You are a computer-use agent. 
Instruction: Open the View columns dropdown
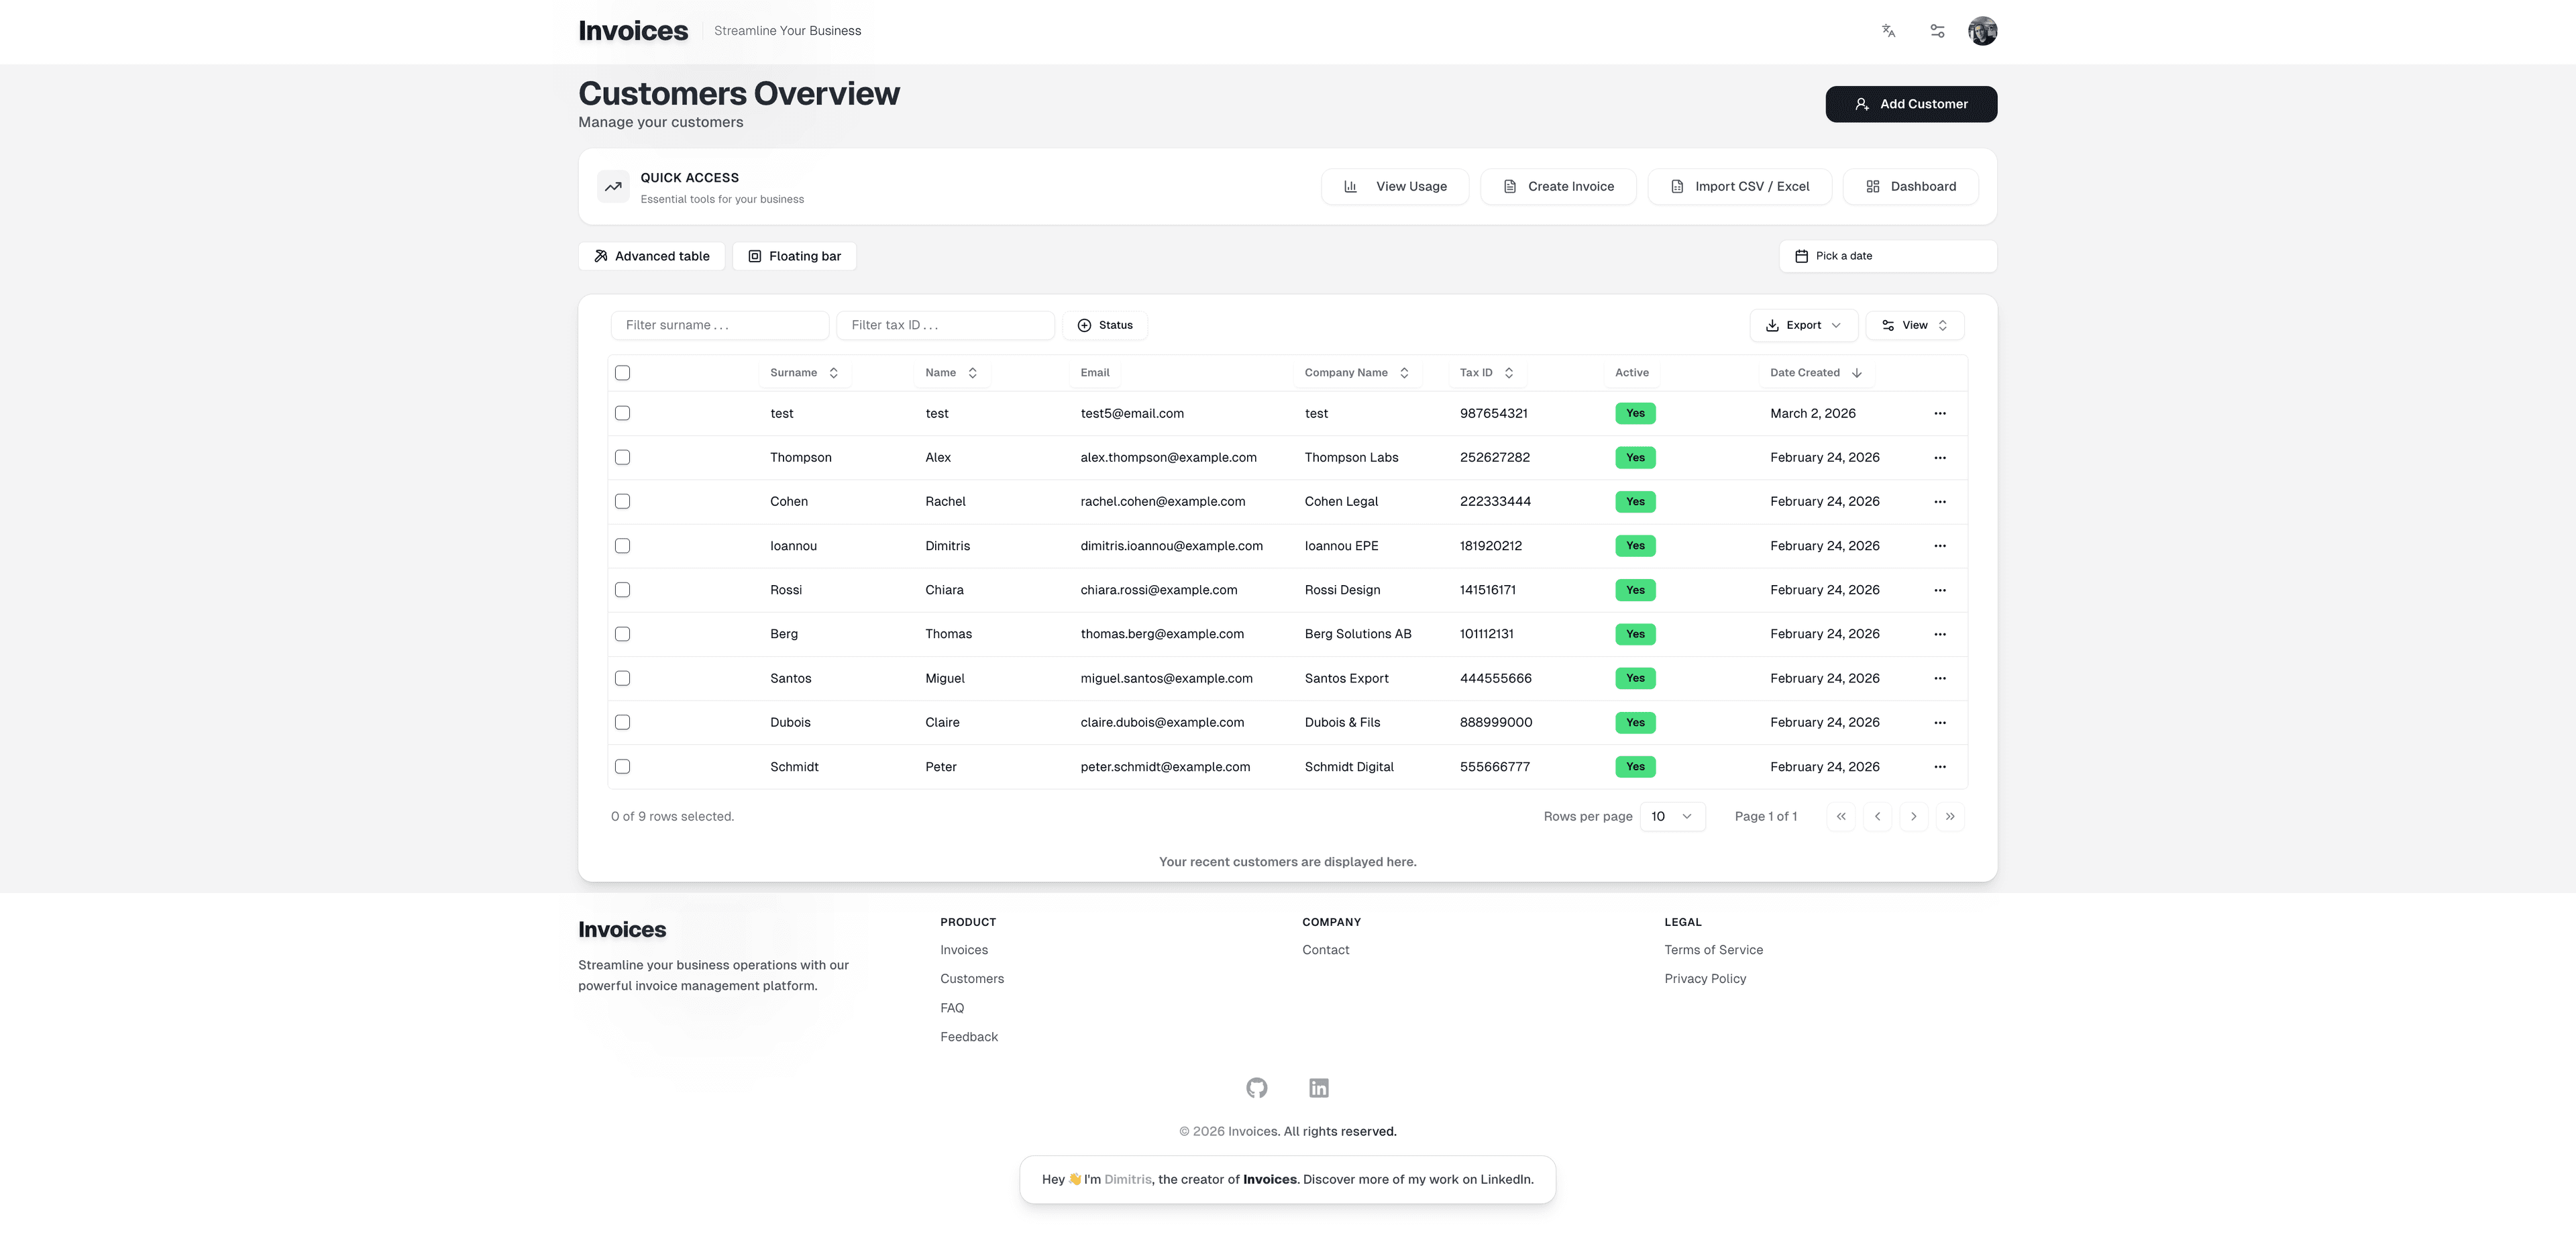click(1913, 325)
